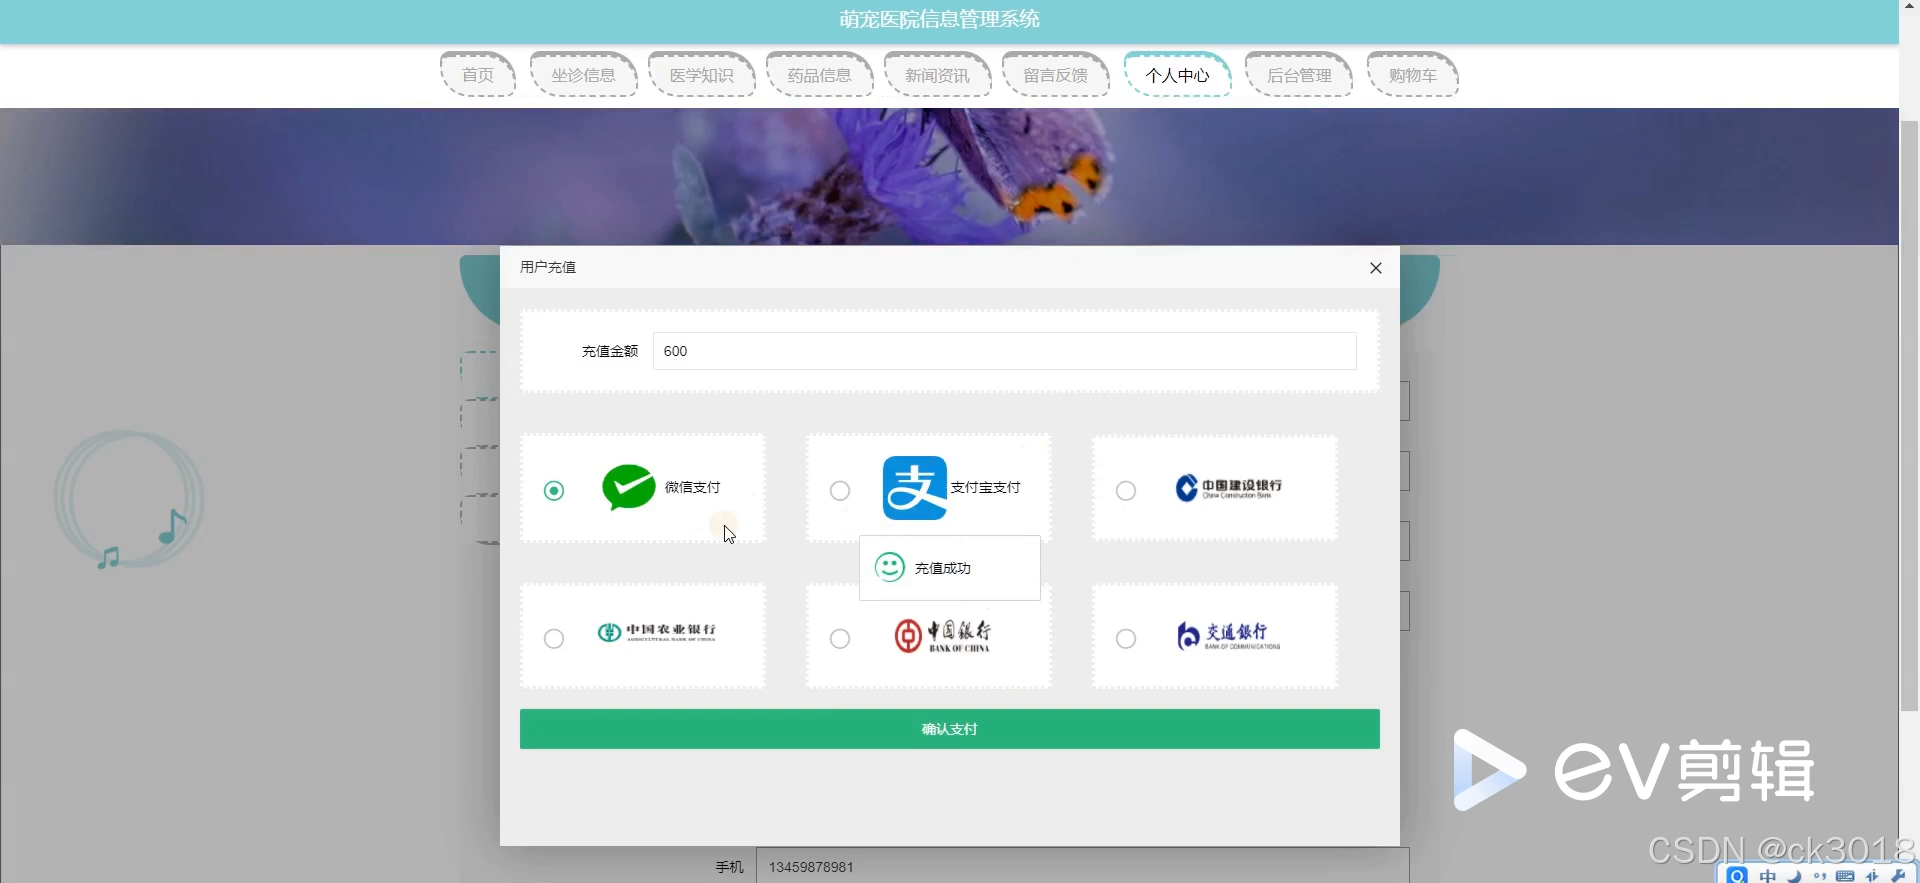Open 购物车 navigation tab

tap(1413, 75)
